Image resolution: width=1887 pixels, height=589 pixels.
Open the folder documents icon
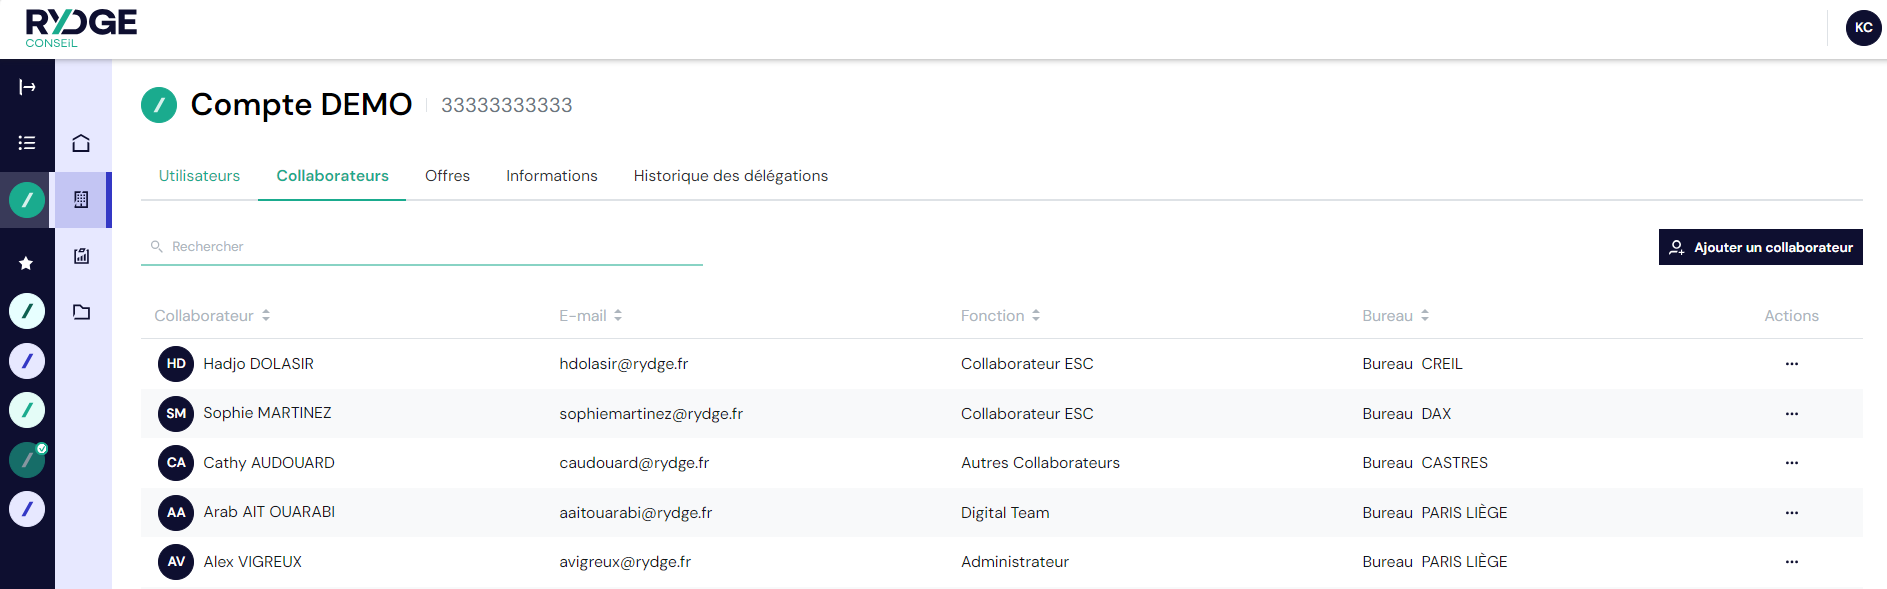(x=81, y=312)
